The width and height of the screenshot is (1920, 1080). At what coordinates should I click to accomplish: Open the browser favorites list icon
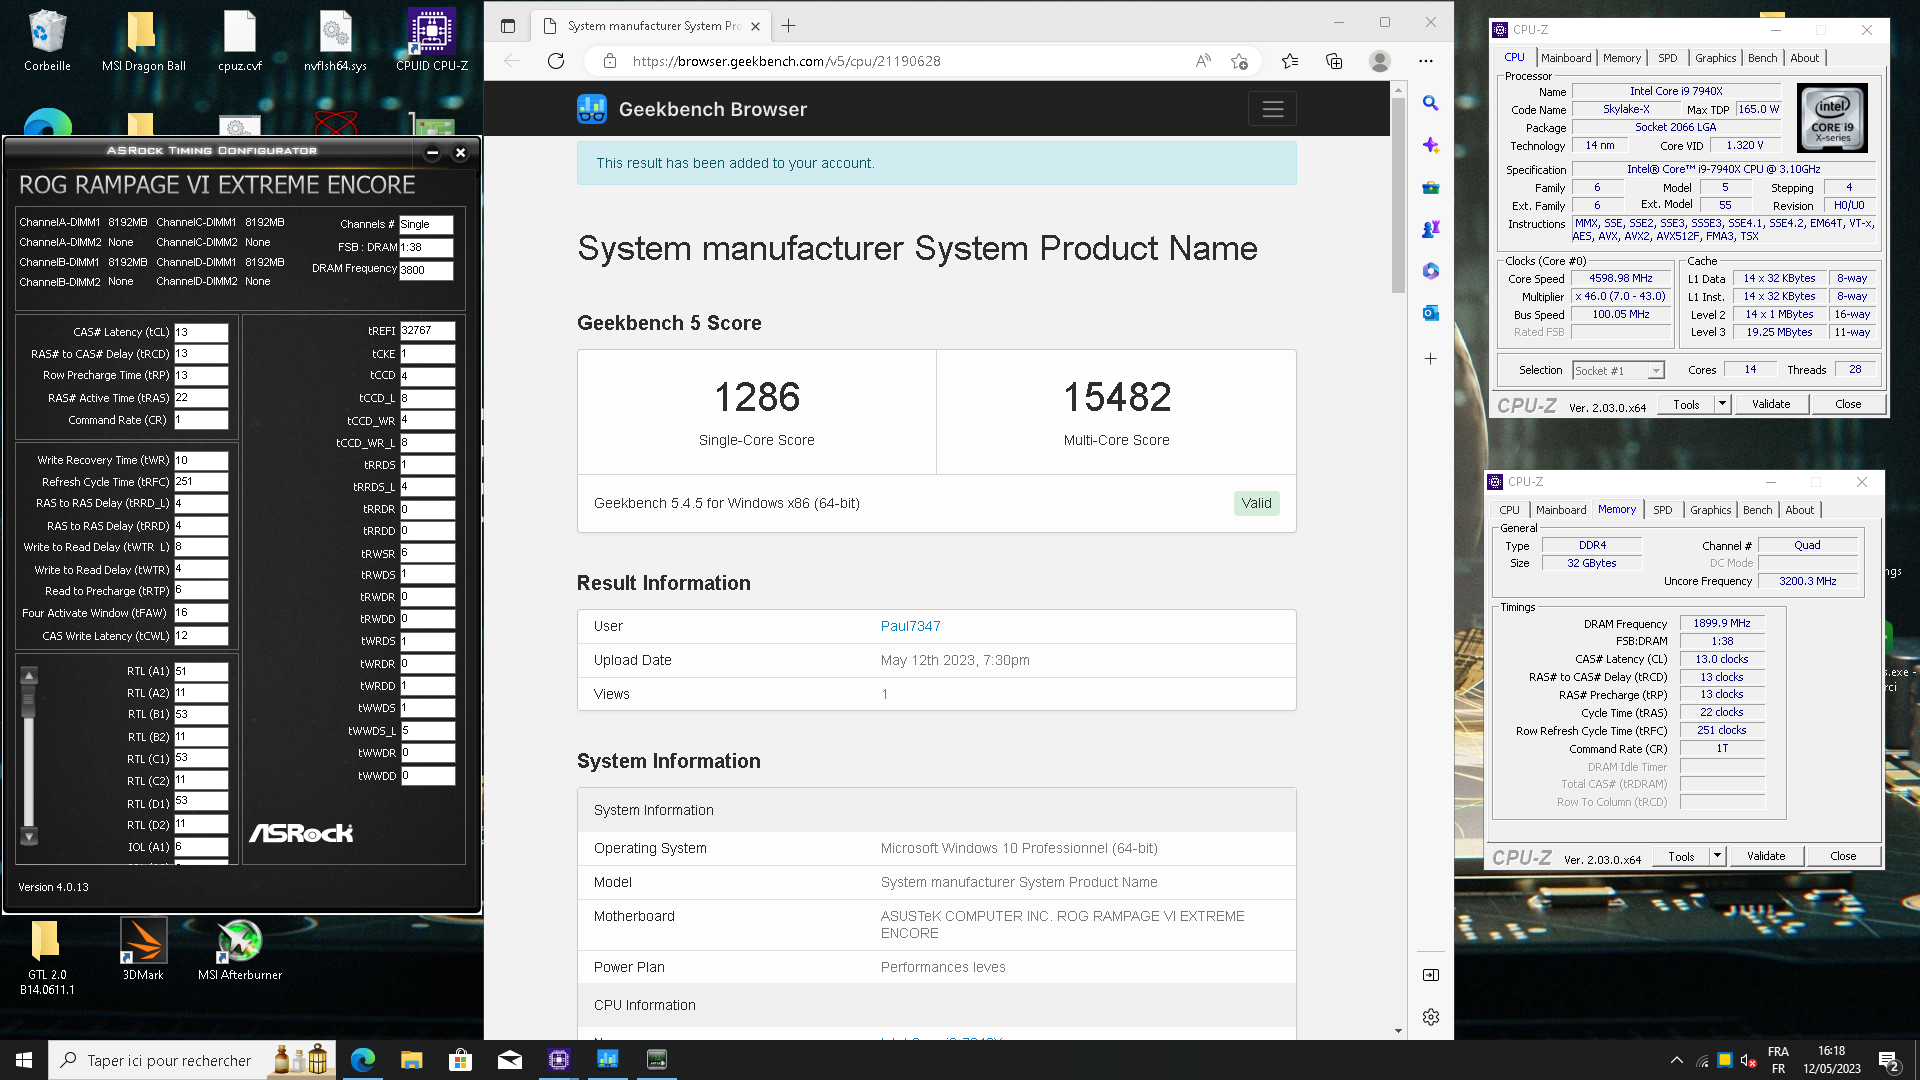(1290, 61)
